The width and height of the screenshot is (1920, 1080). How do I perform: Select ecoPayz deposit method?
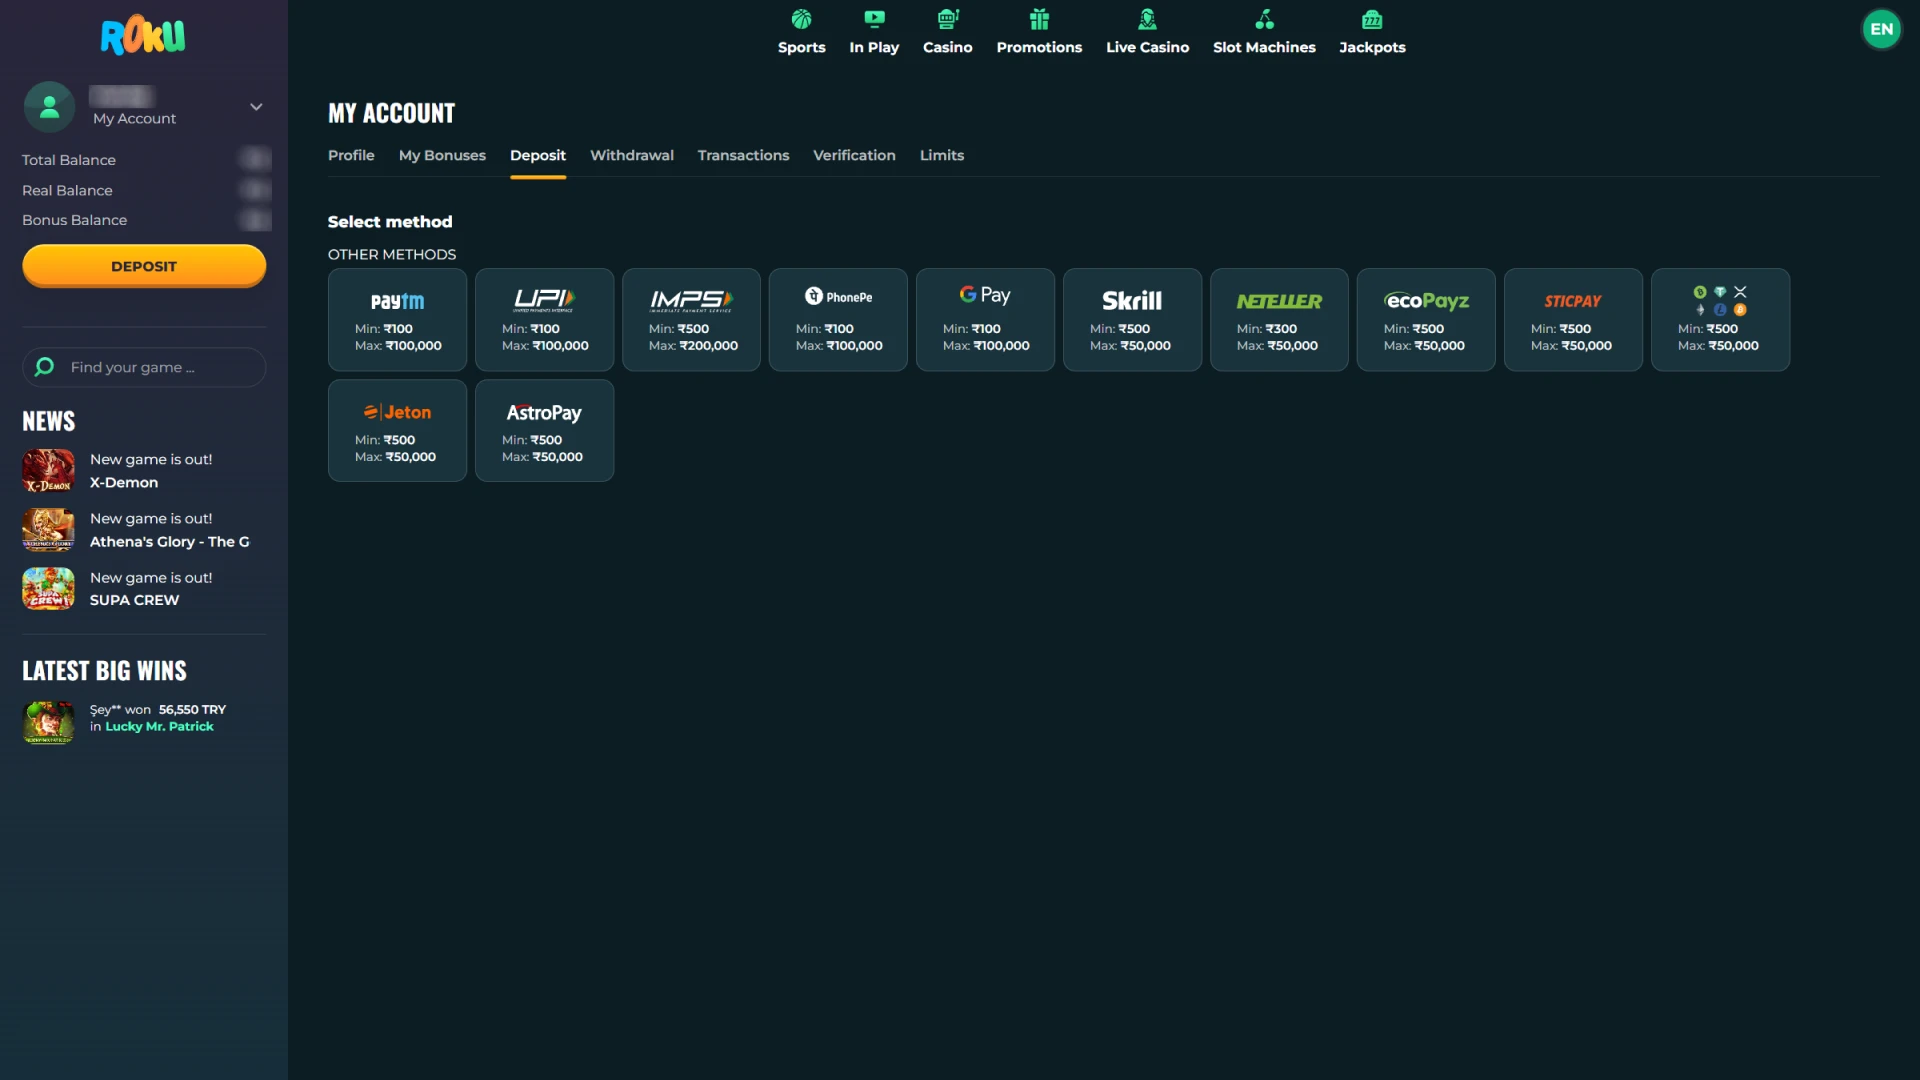(x=1426, y=320)
